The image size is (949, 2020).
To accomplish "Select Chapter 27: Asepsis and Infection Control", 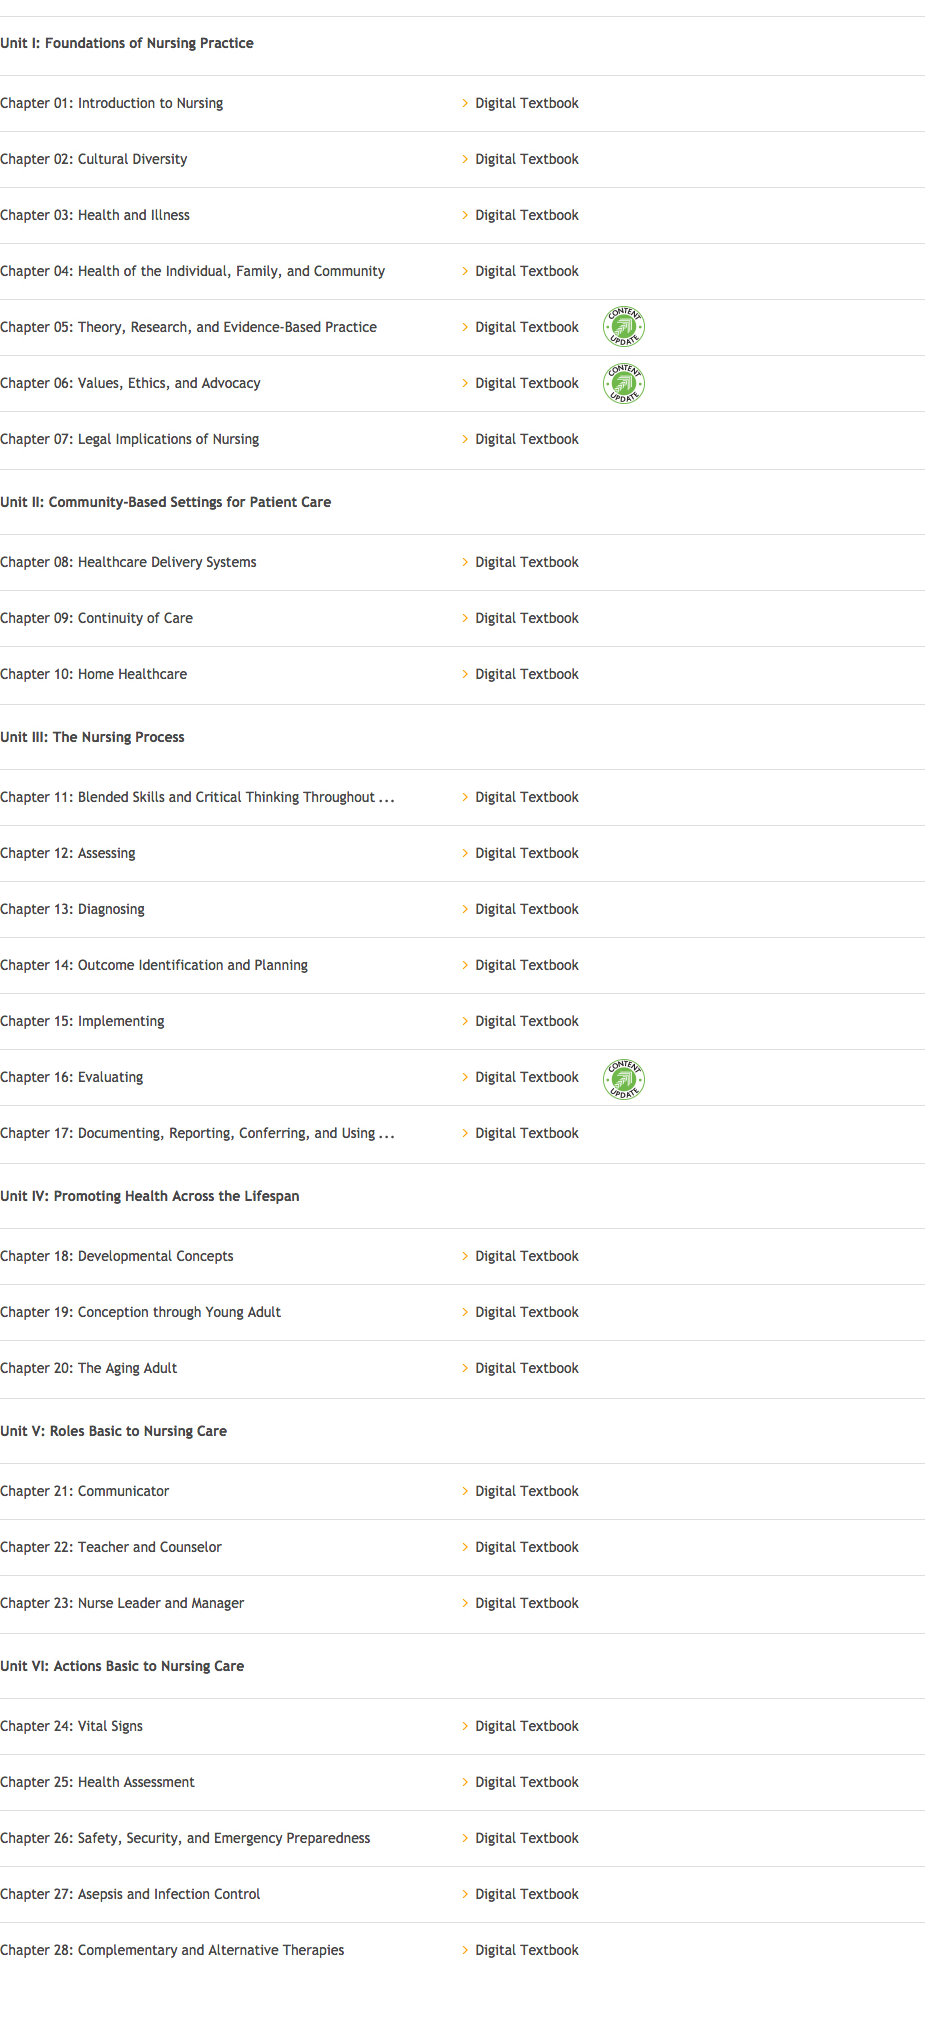I will (x=130, y=1894).
